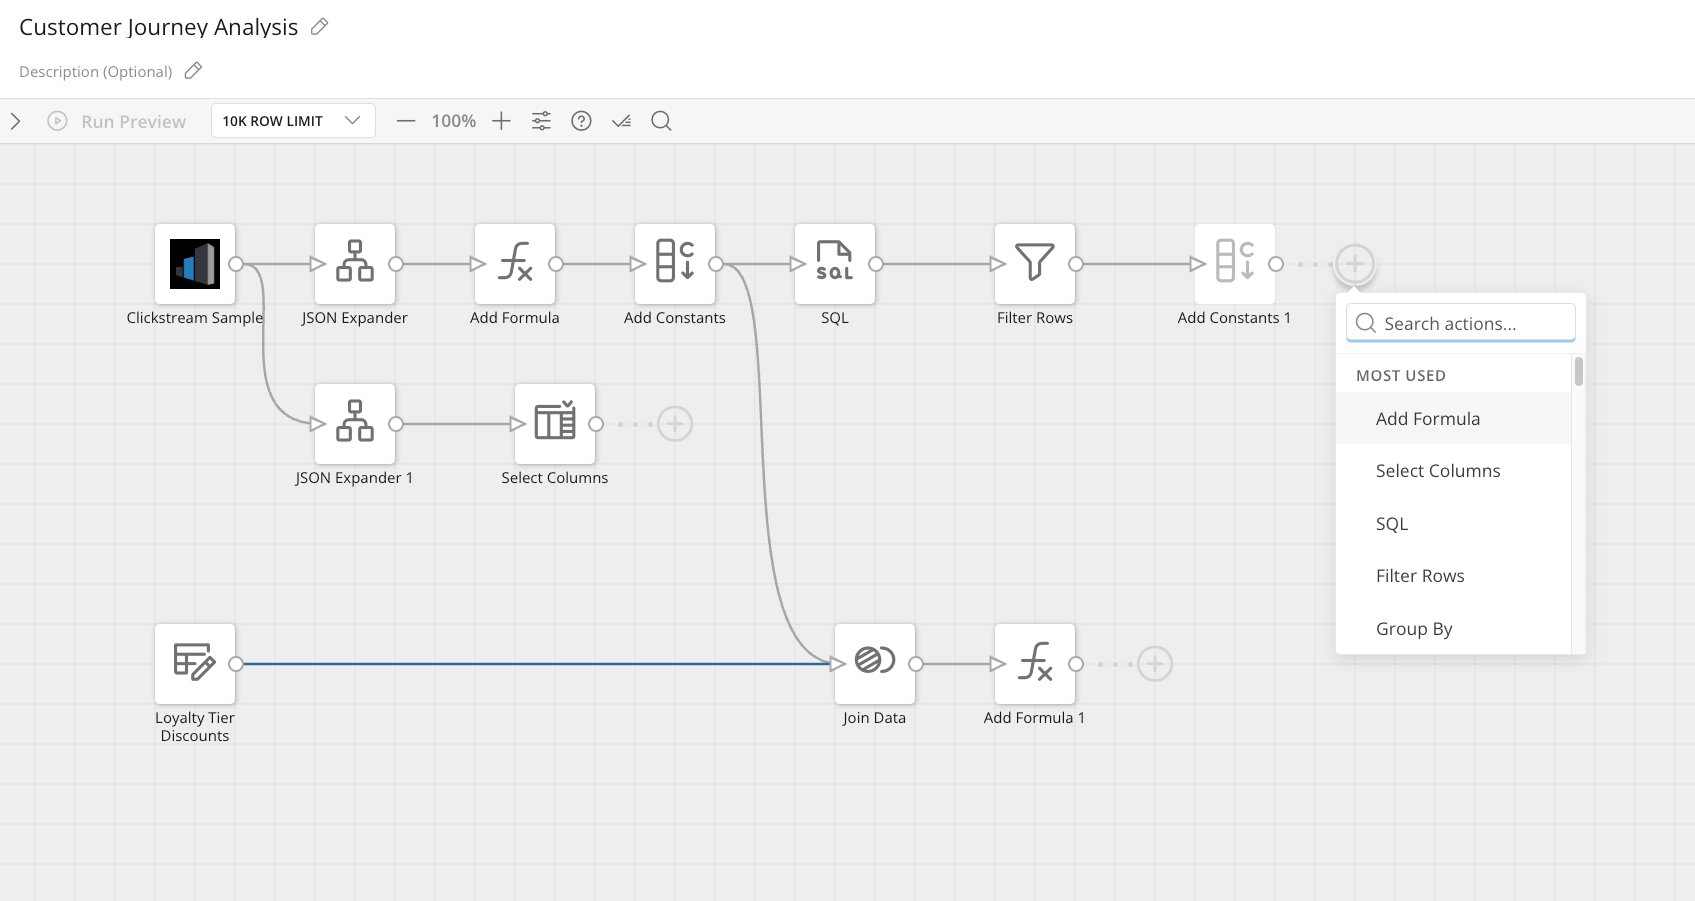The height and width of the screenshot is (901, 1695).
Task: Click Run Preview button
Action: point(117,121)
